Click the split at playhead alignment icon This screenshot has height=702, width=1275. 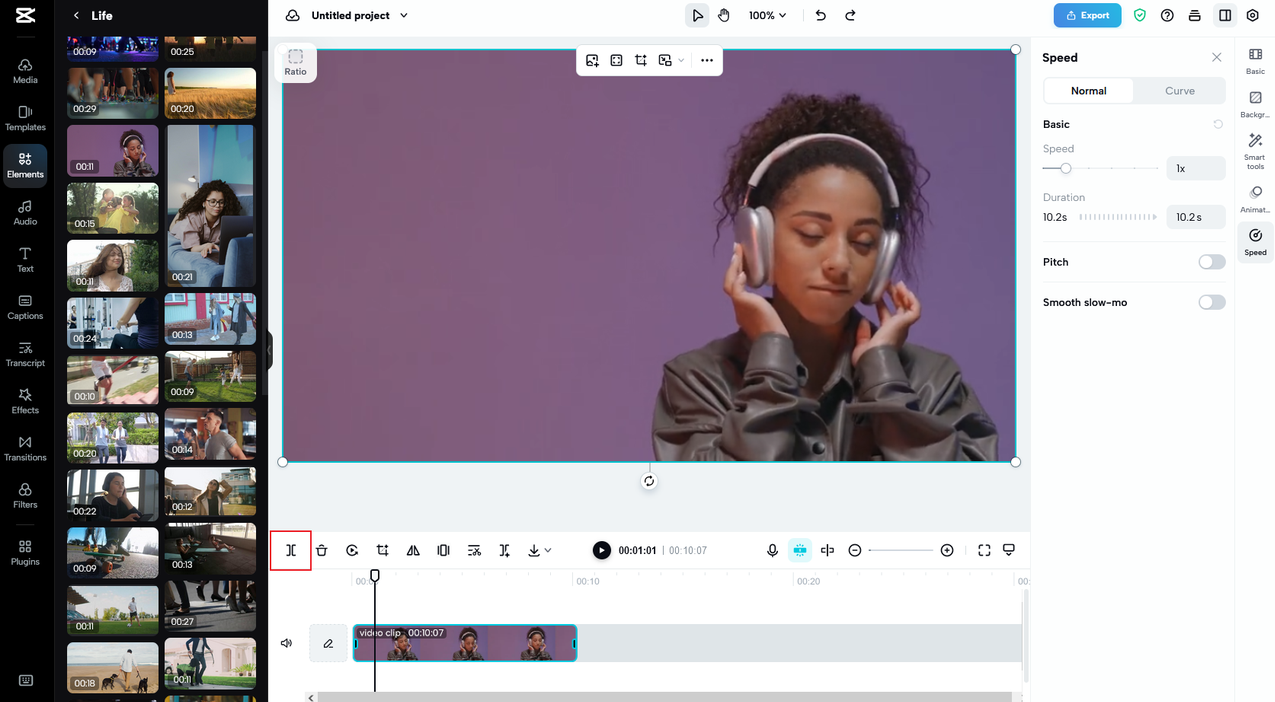pos(827,550)
